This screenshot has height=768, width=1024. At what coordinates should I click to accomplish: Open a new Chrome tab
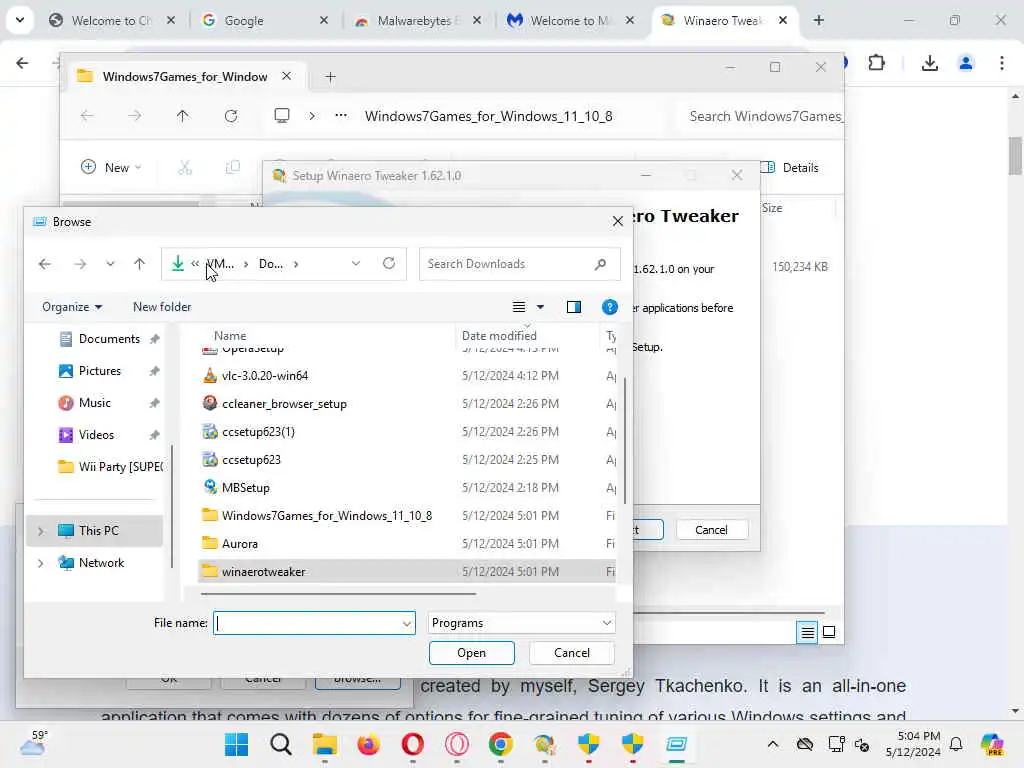(x=818, y=20)
